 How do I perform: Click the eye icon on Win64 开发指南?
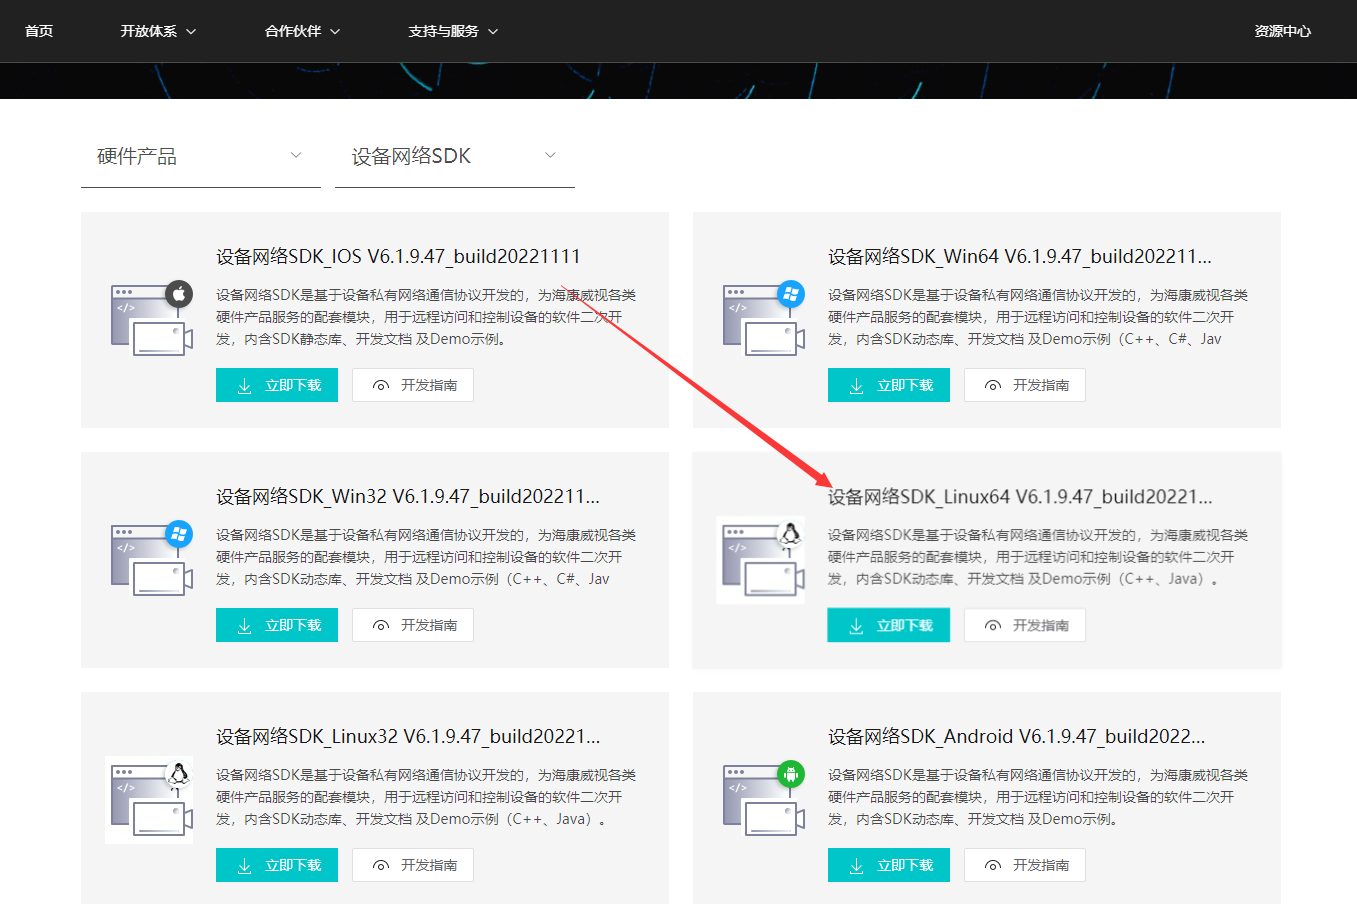[x=993, y=386]
